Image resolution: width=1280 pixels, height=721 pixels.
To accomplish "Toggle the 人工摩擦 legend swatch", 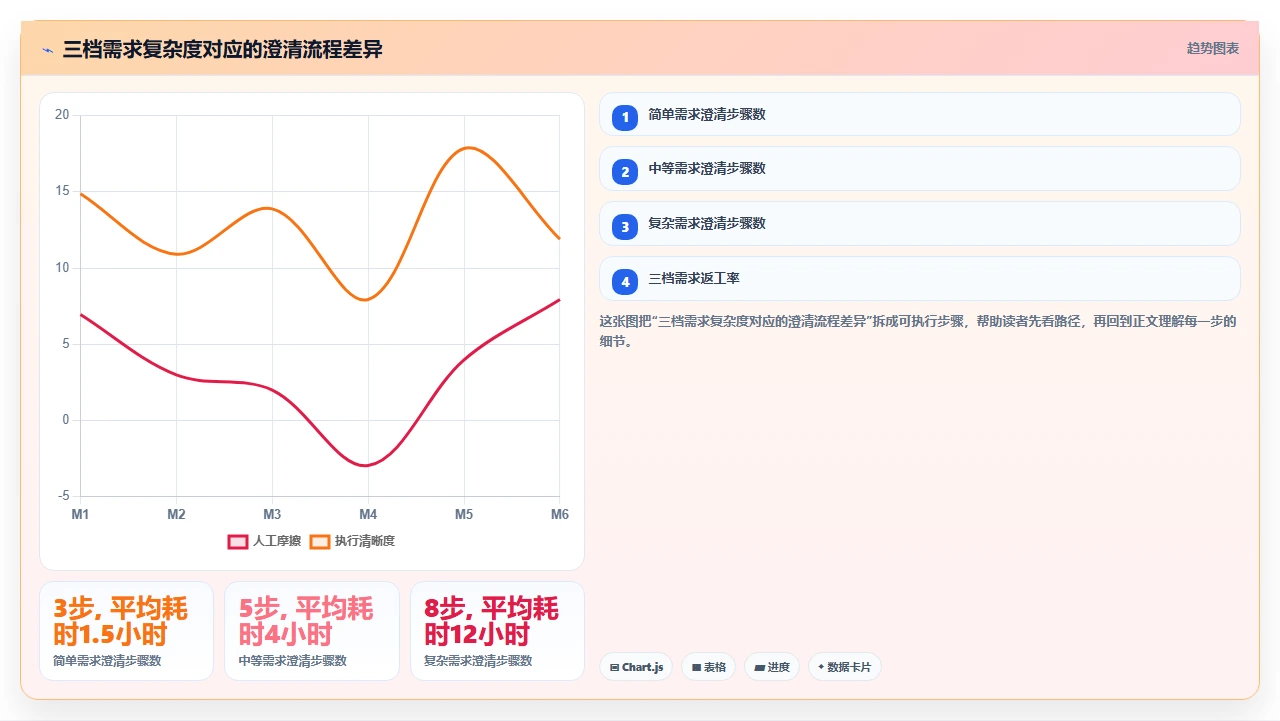I will [x=238, y=541].
